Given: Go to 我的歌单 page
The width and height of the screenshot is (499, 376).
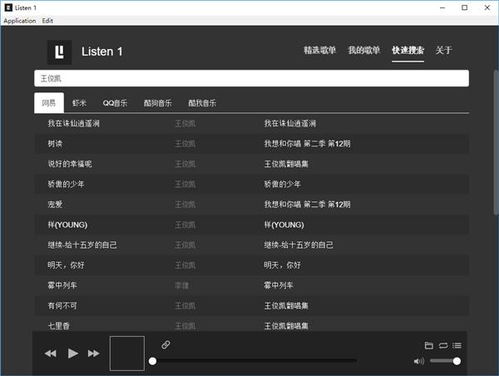Looking at the screenshot, I should click(x=364, y=50).
